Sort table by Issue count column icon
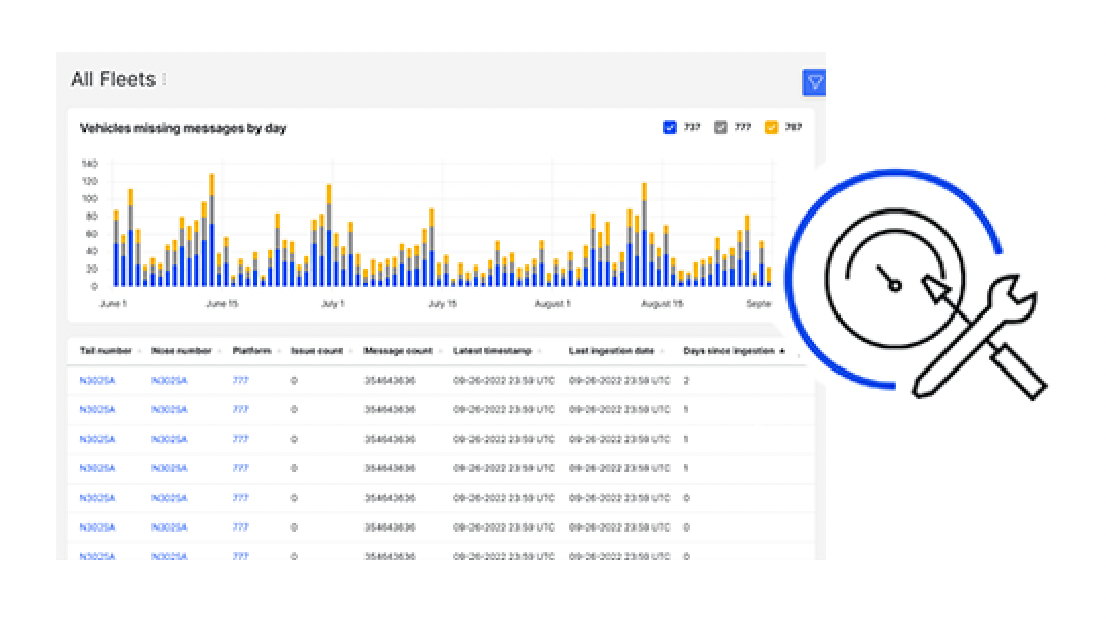 pyautogui.click(x=350, y=351)
